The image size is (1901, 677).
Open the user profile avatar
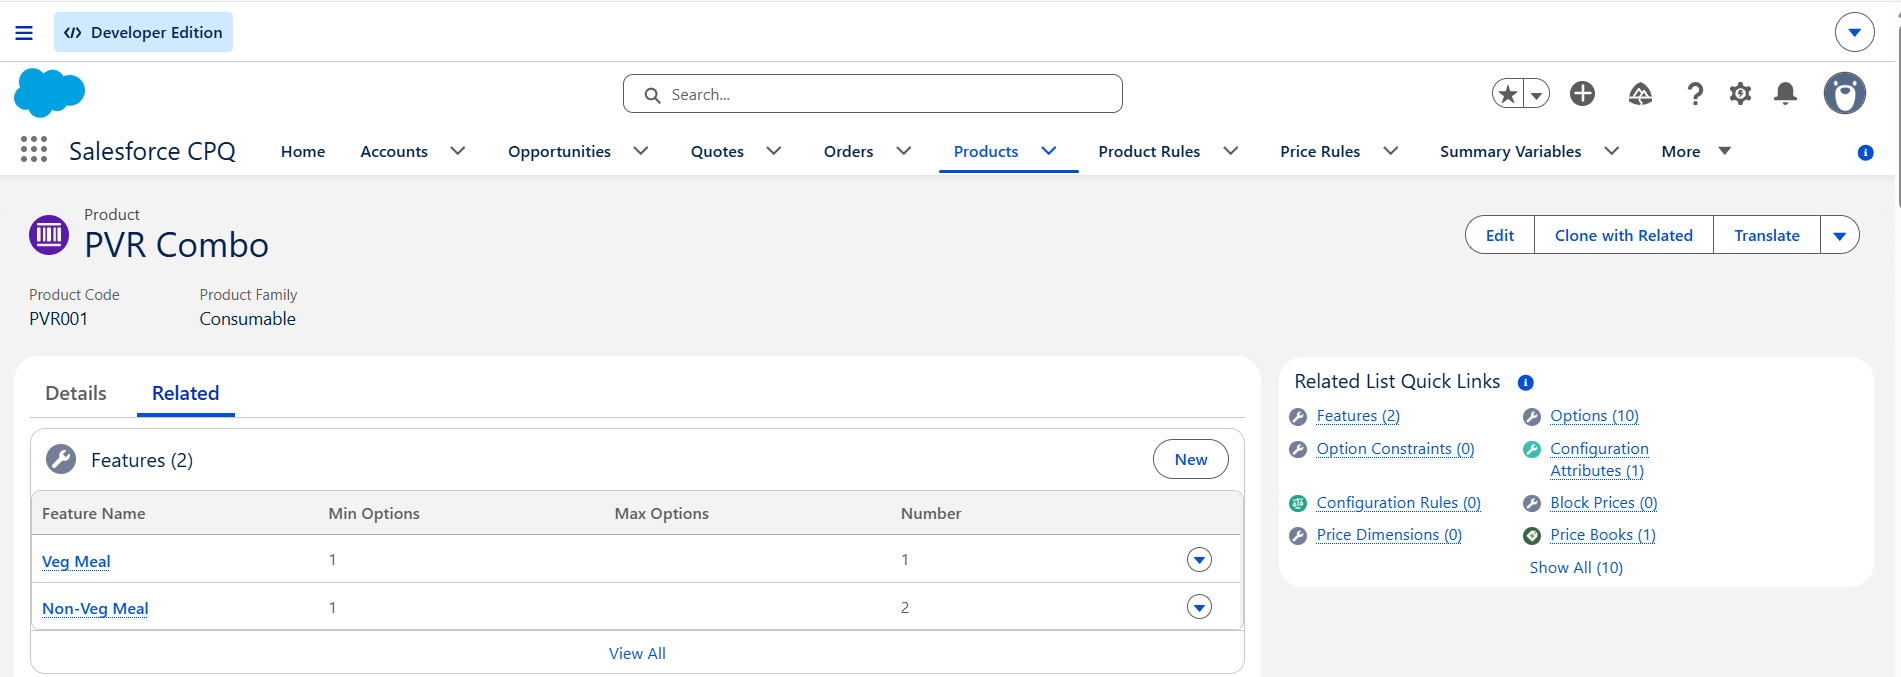point(1844,93)
